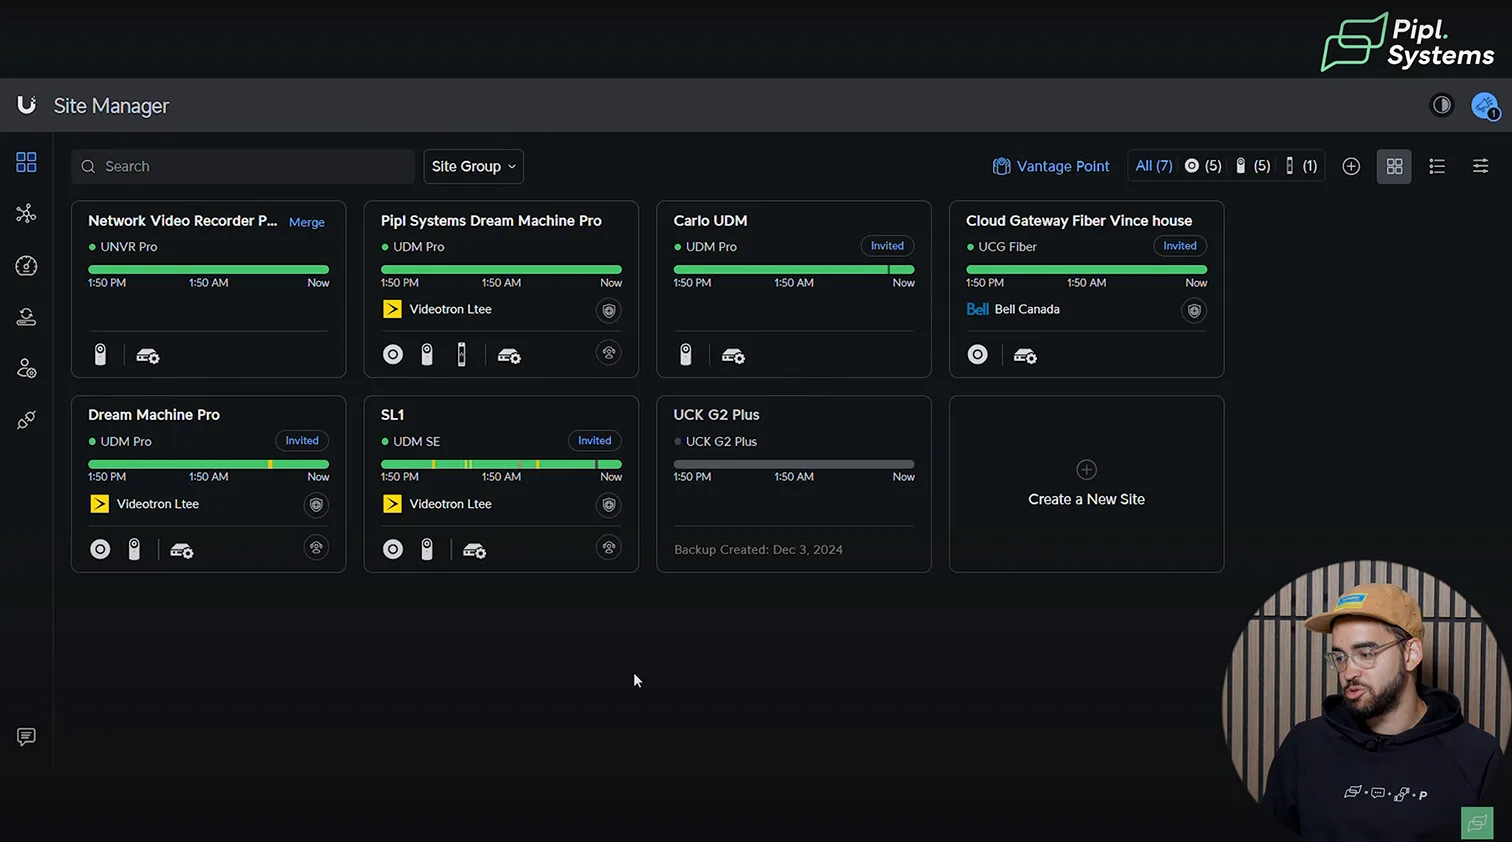Click the shield icon on SL1 card
Viewport: 1512px width, 842px height.
click(x=608, y=506)
